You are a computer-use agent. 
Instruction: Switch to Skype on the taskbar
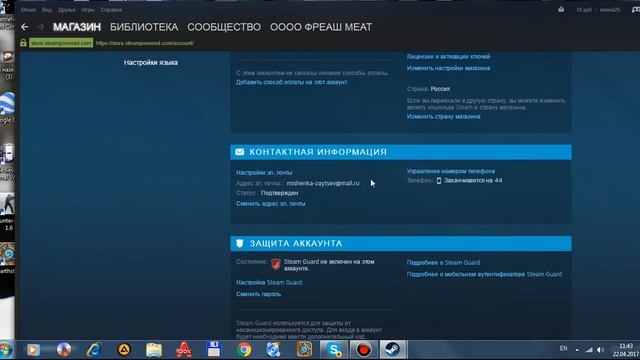point(334,350)
